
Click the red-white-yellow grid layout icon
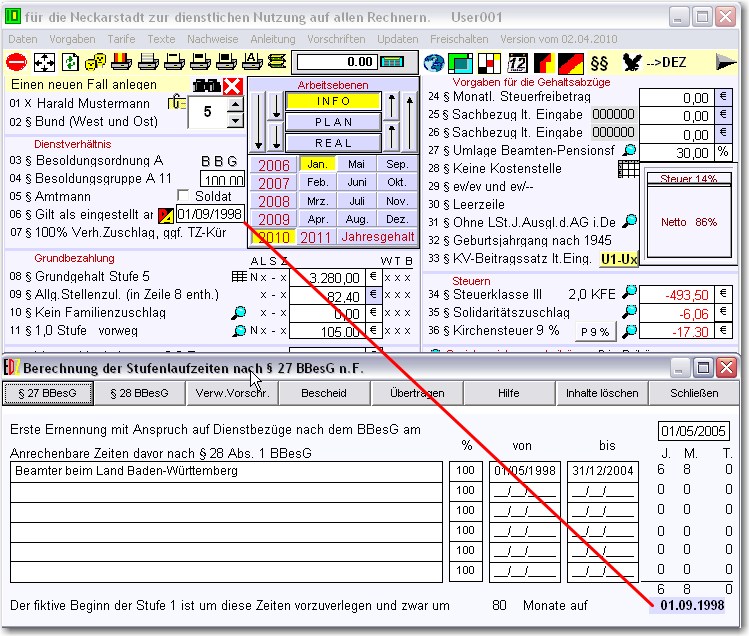(x=489, y=63)
